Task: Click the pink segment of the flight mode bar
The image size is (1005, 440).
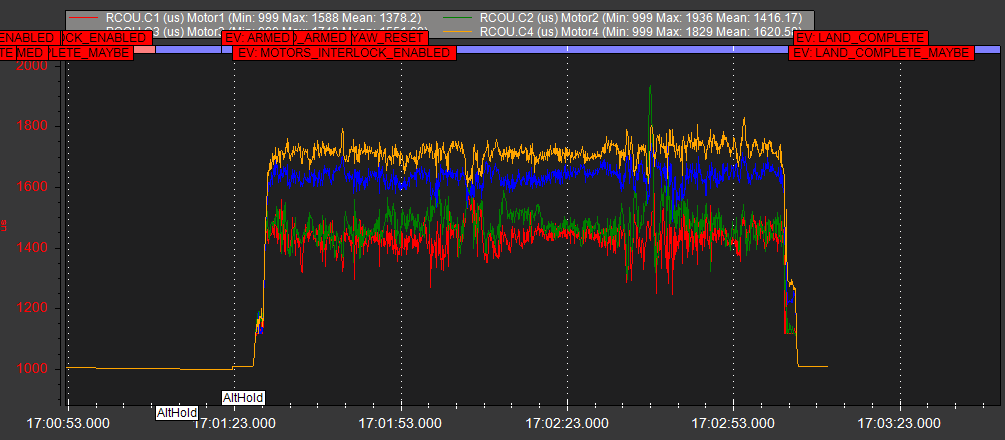Action: [144, 49]
